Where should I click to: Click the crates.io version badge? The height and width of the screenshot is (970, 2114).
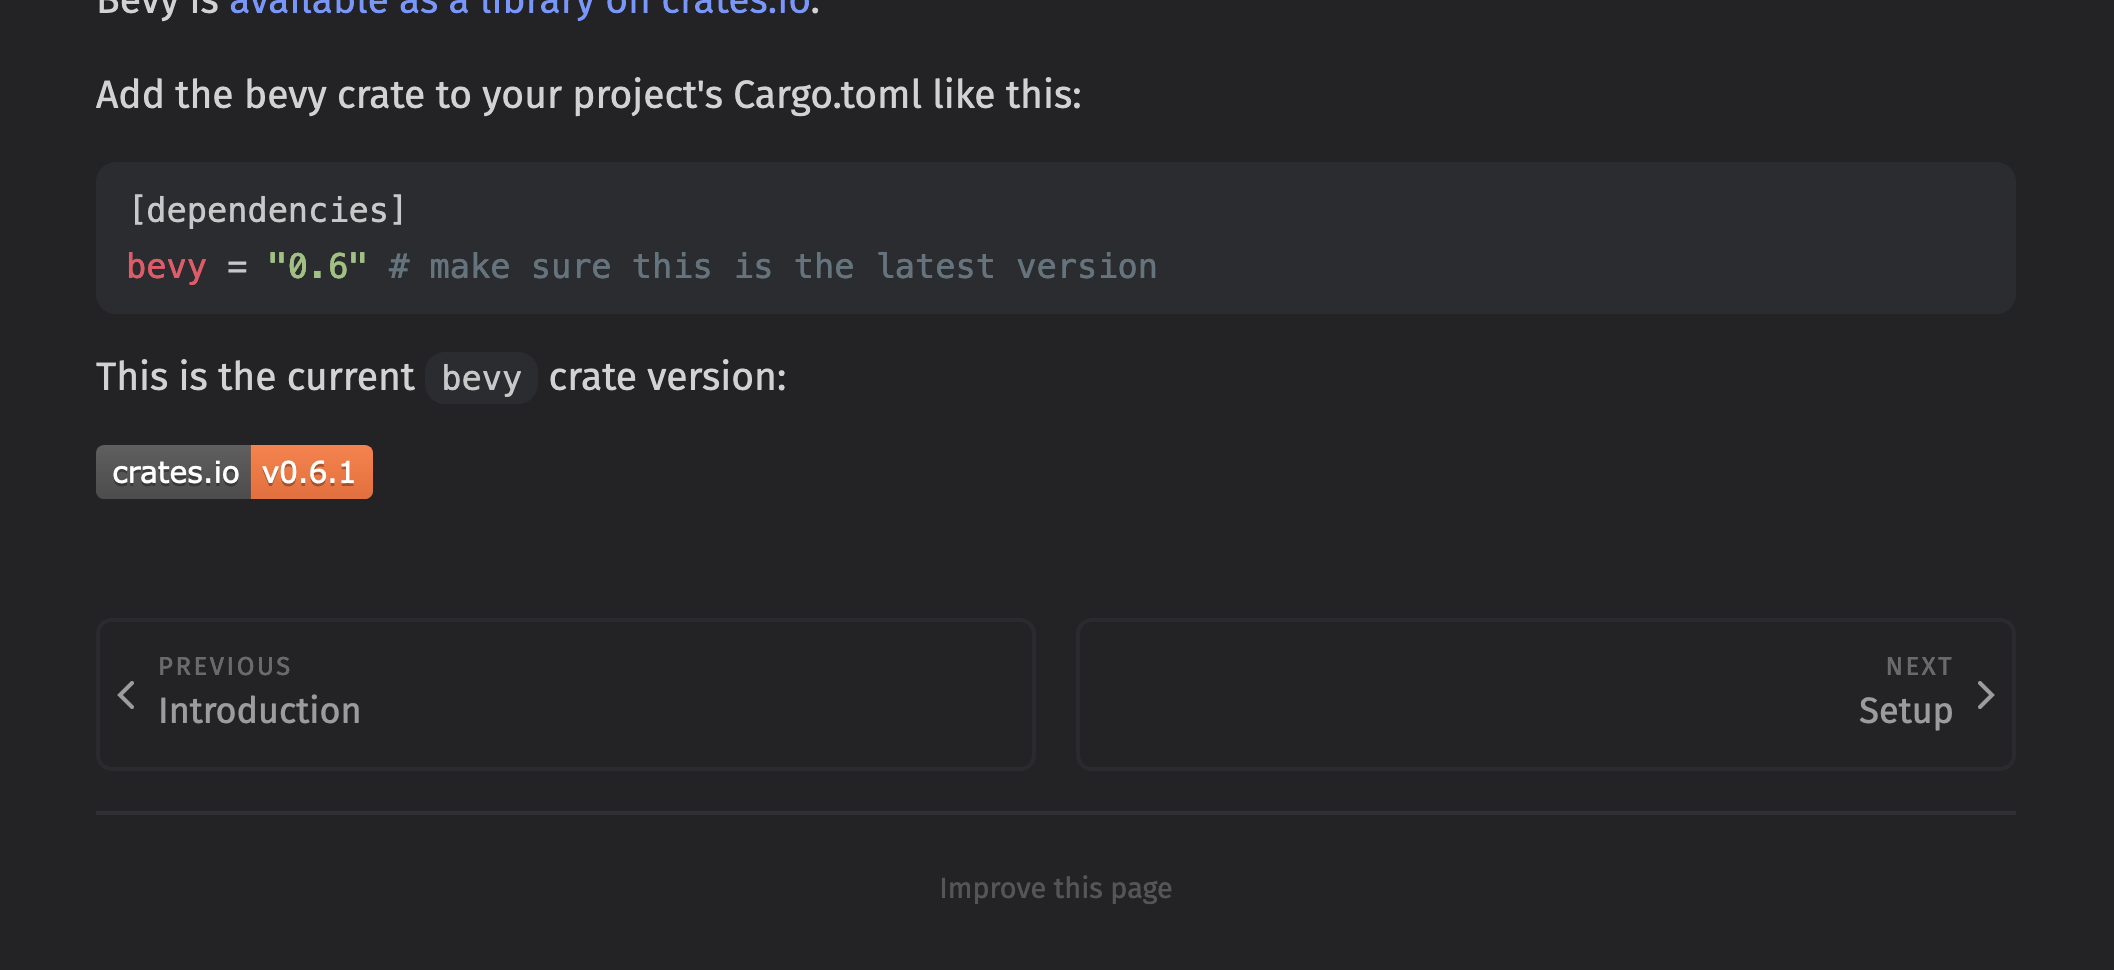click(x=234, y=472)
